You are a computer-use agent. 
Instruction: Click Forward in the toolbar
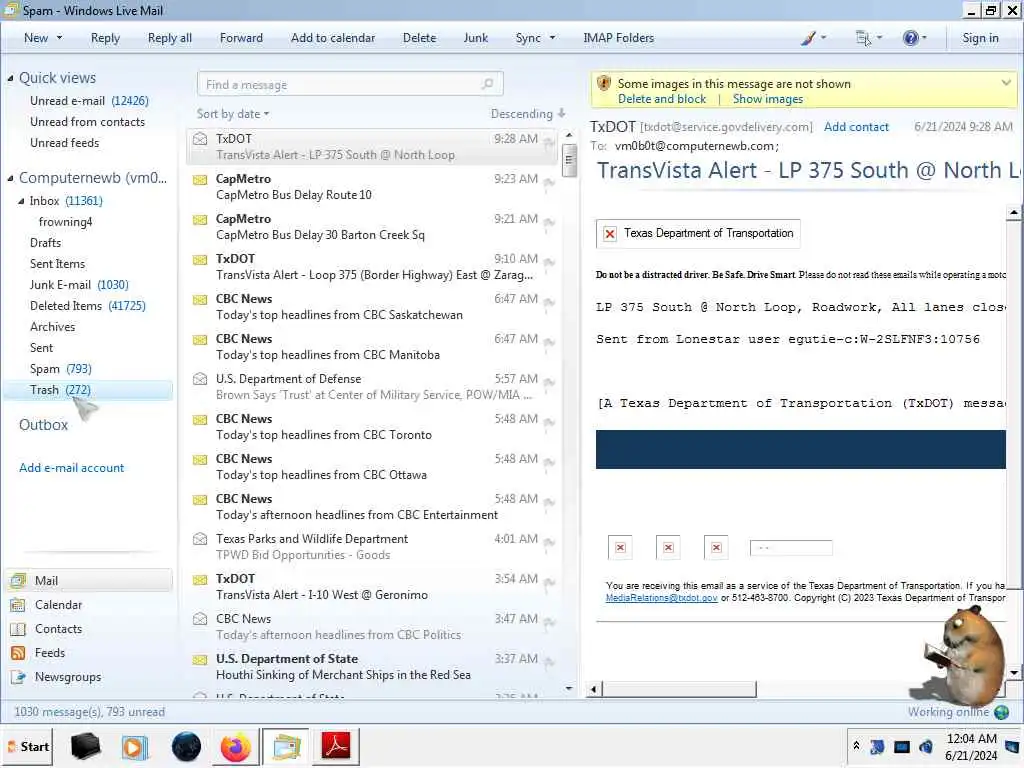point(241,38)
